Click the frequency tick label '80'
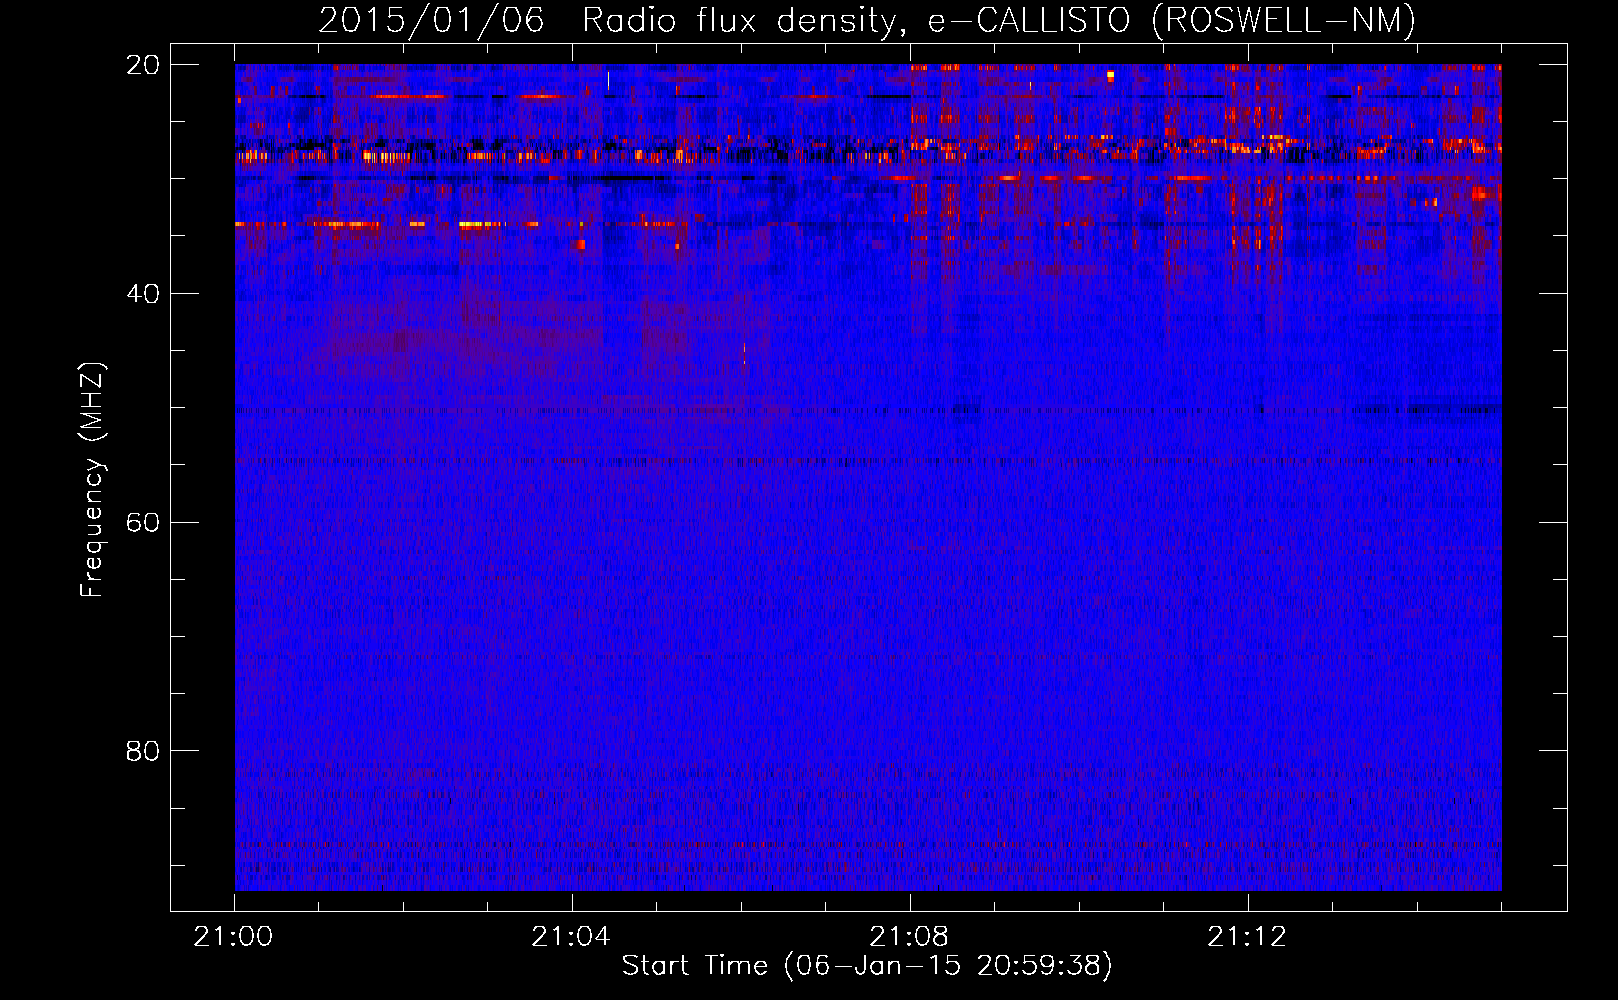 click(143, 751)
